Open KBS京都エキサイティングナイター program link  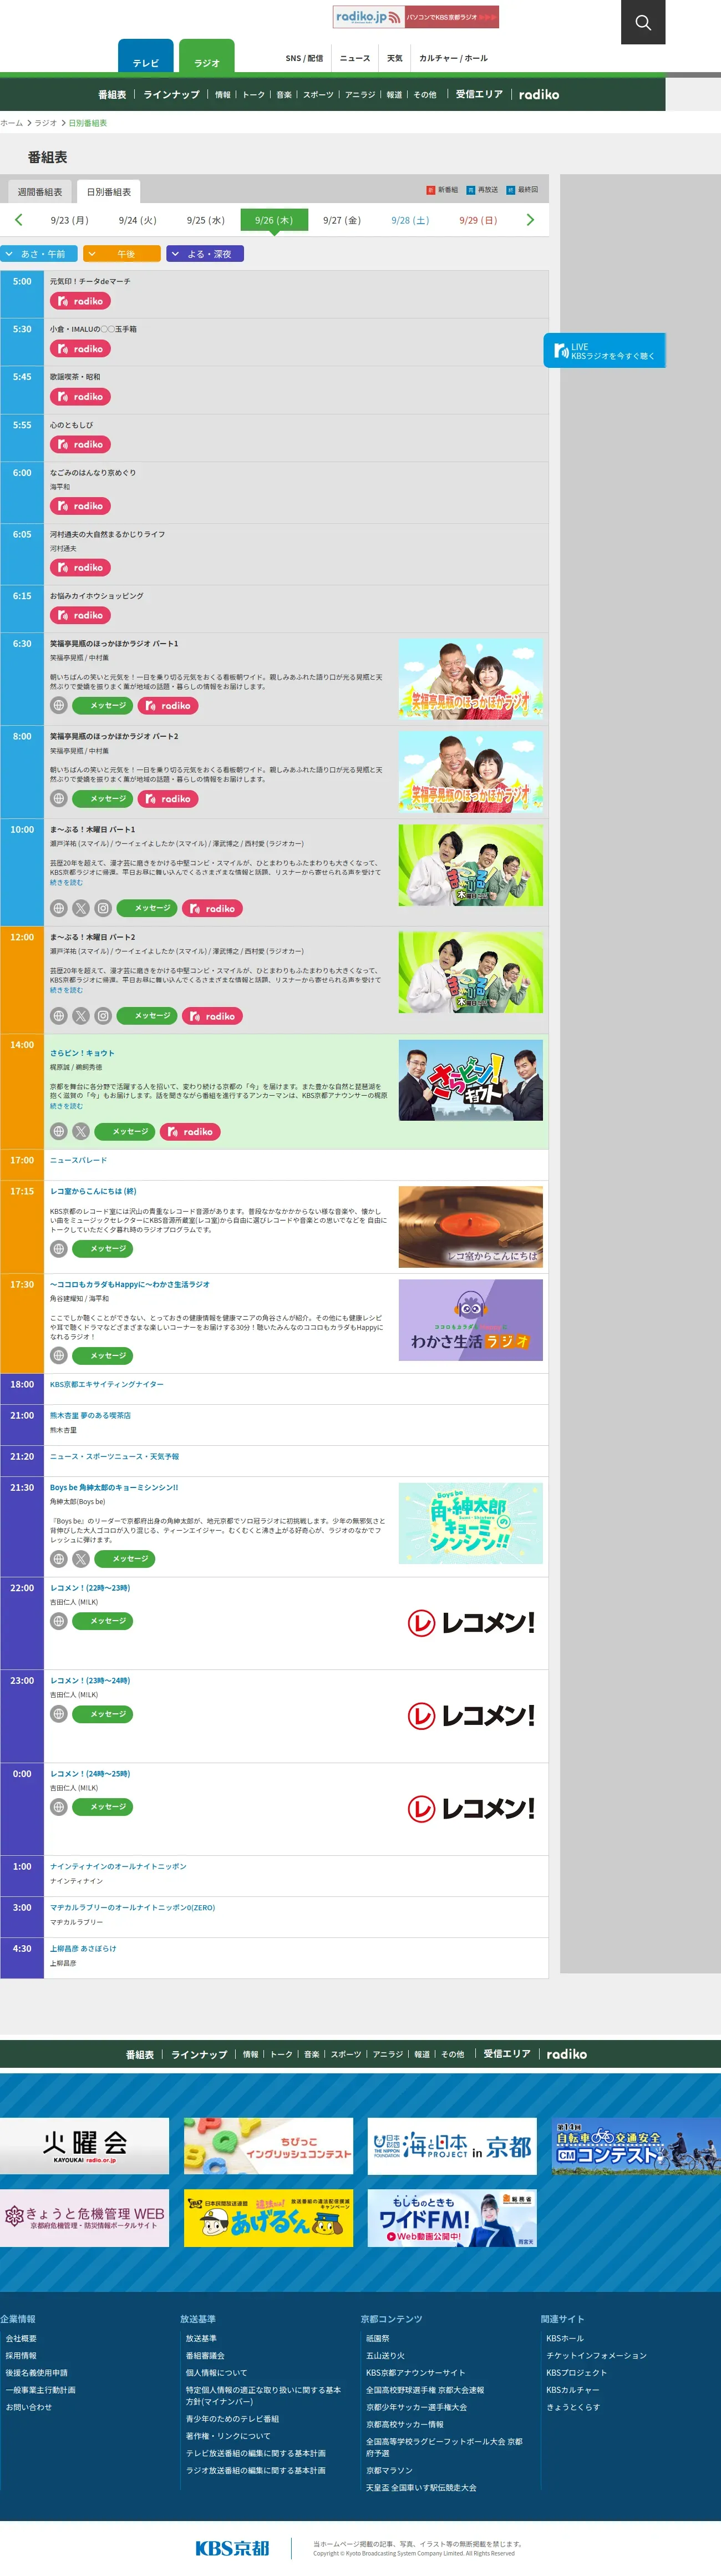point(107,1384)
